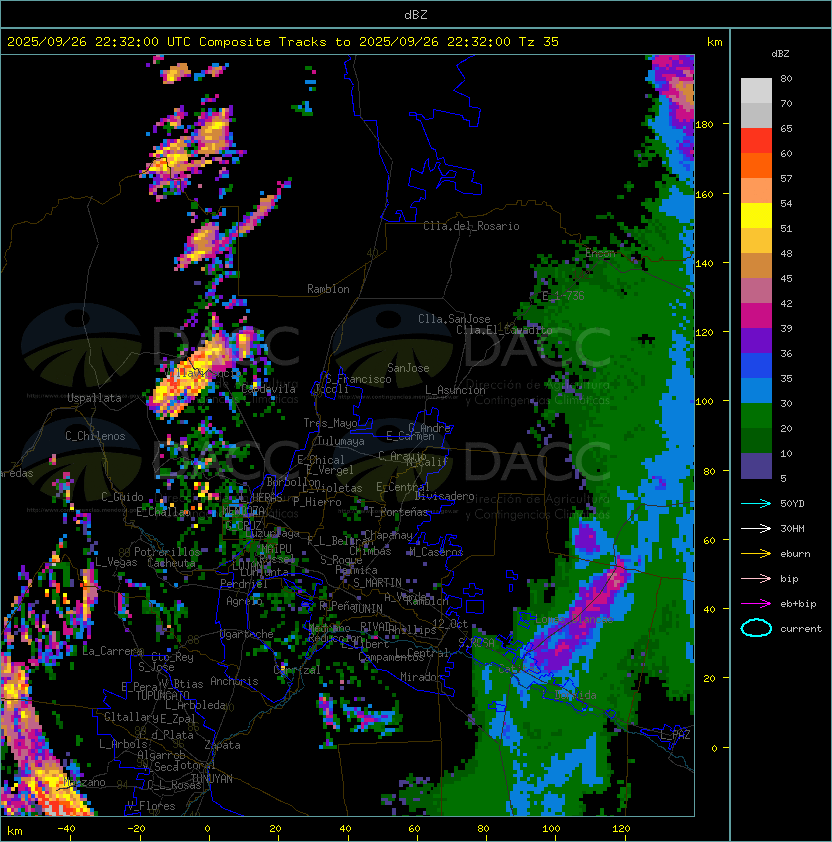Click the C_Guido map label

[122, 497]
